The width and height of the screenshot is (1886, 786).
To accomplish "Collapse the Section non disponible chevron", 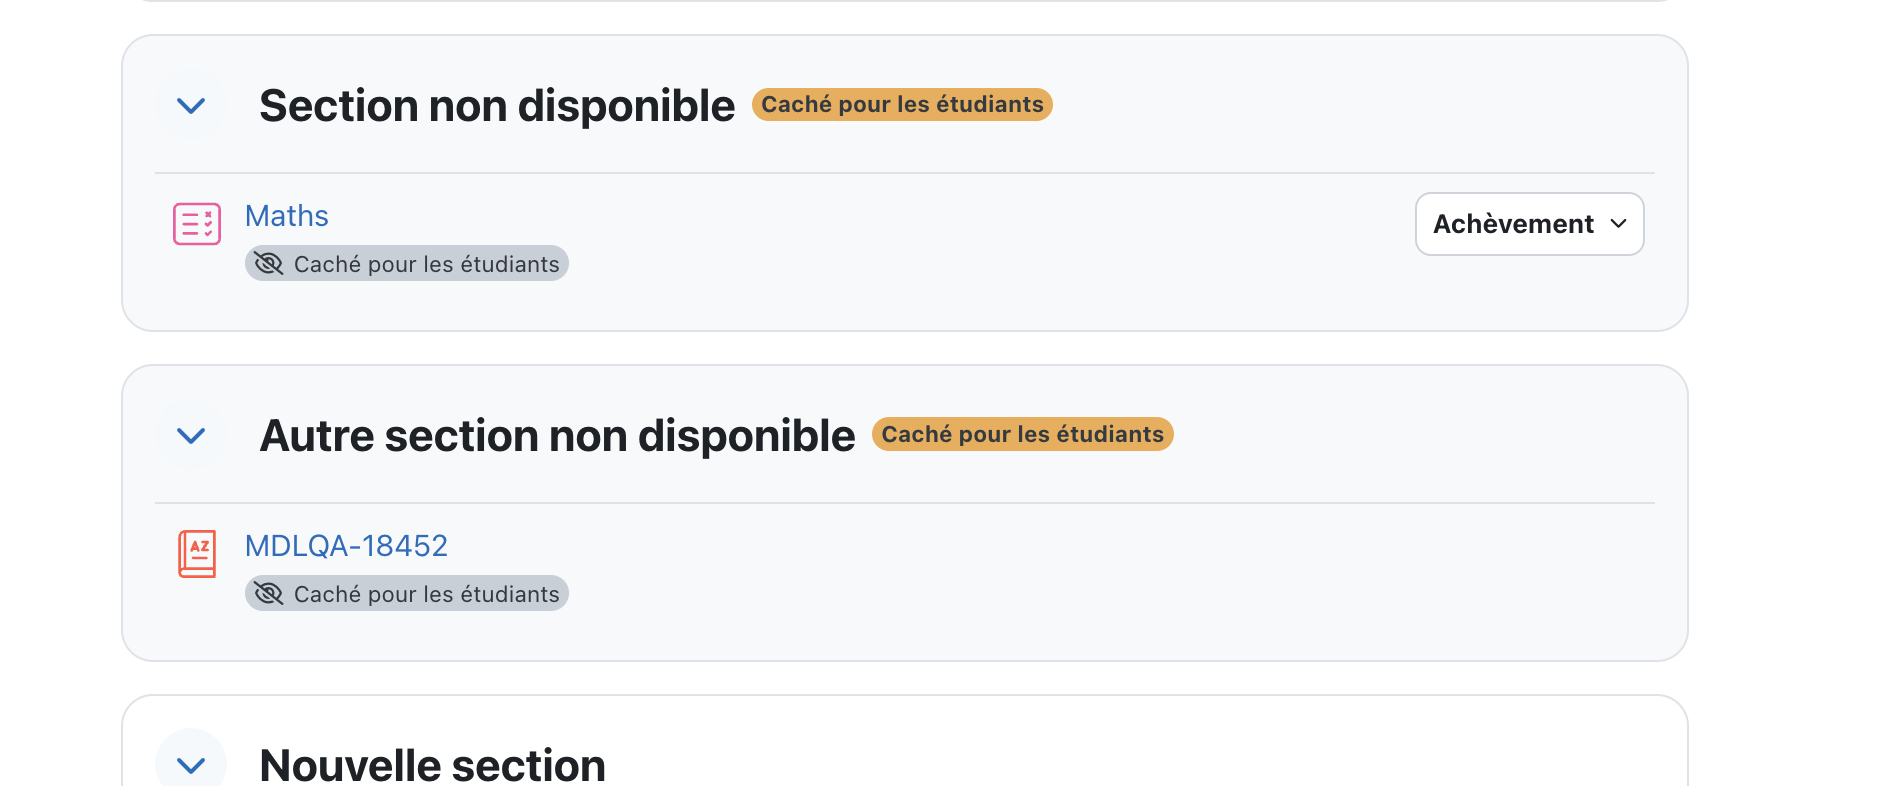I will 191,105.
